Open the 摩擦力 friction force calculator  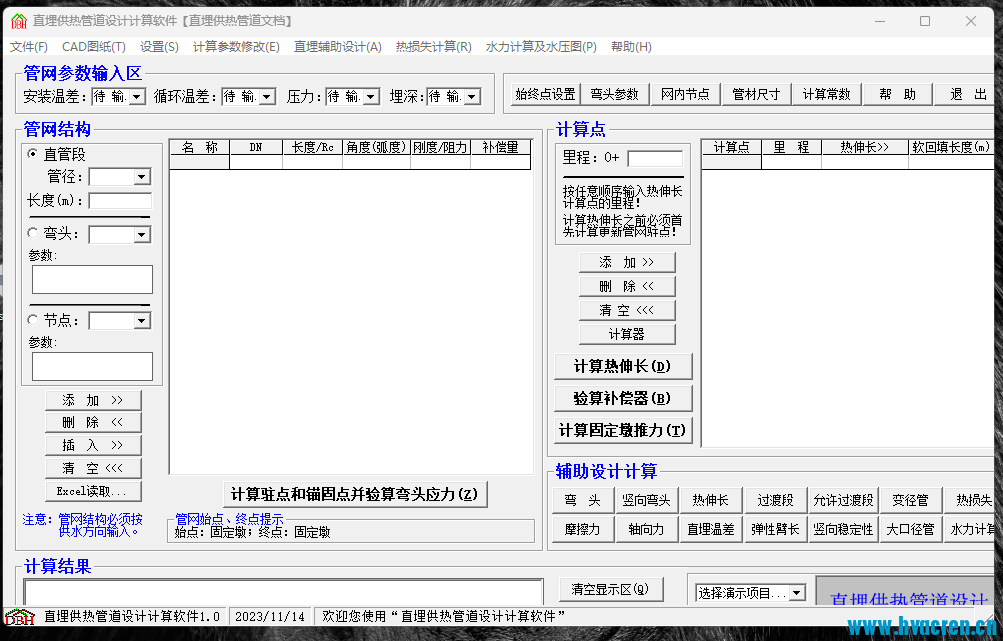582,529
